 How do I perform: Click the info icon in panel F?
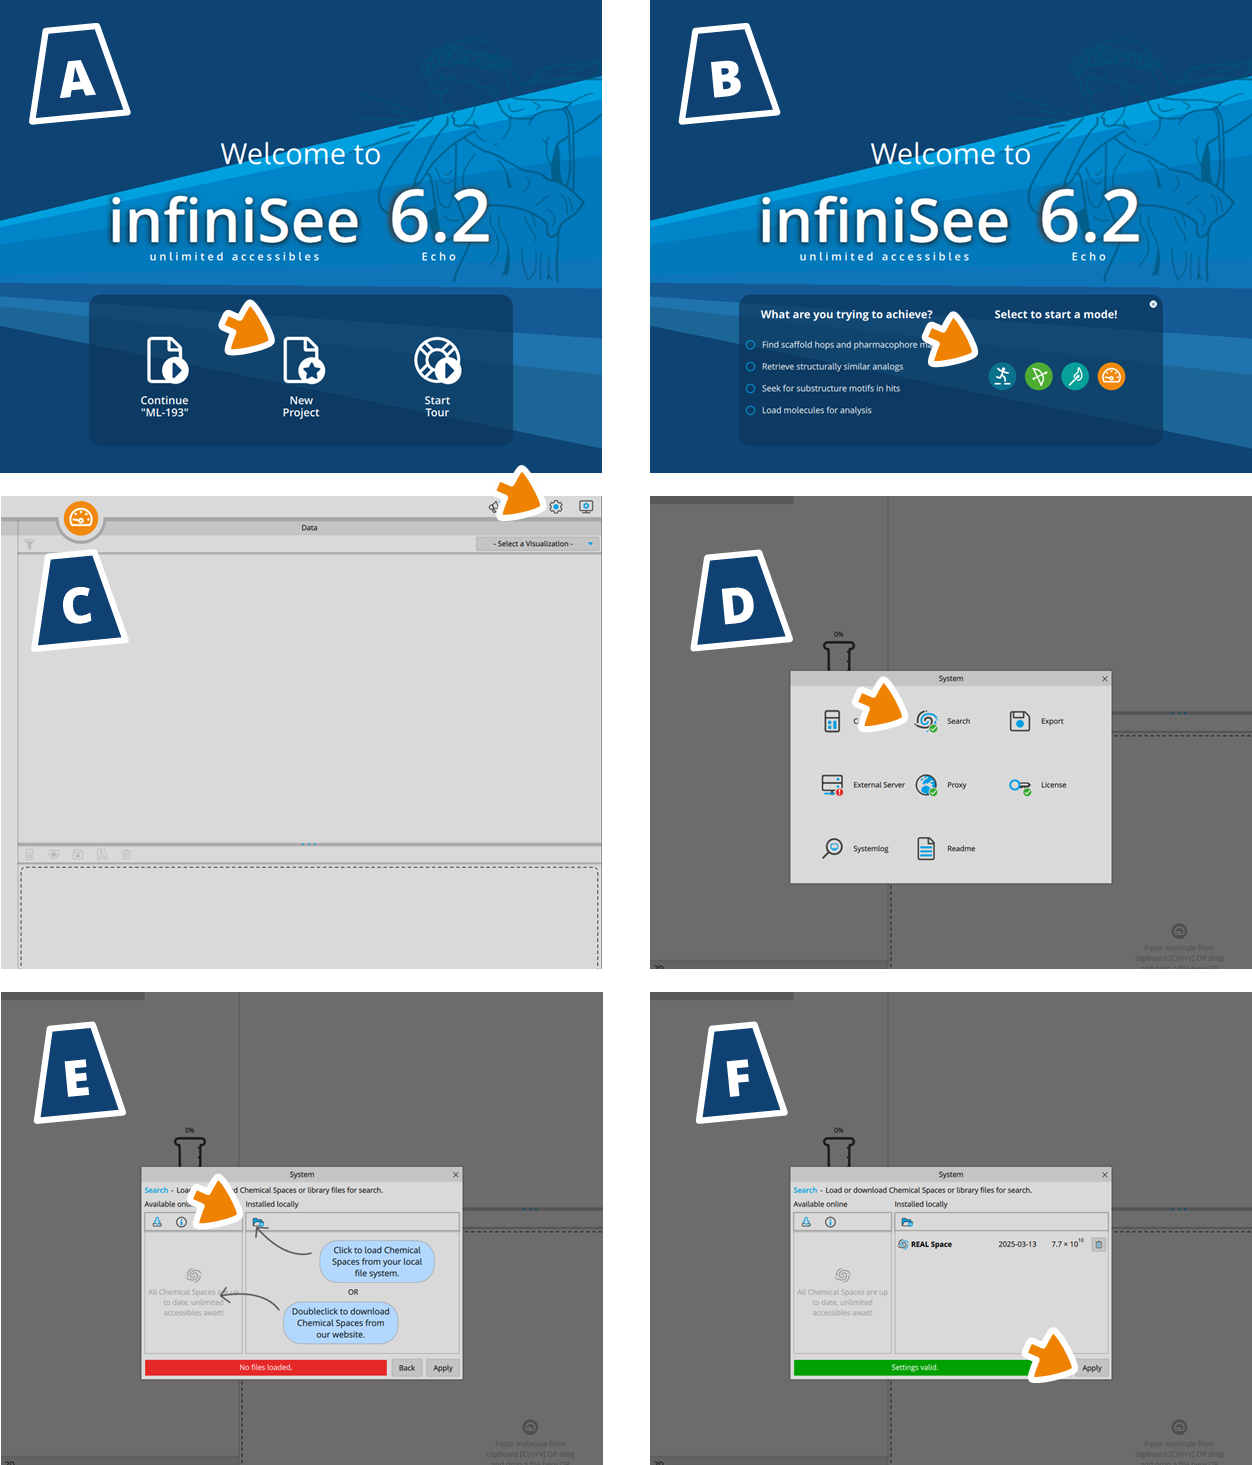coord(830,1222)
